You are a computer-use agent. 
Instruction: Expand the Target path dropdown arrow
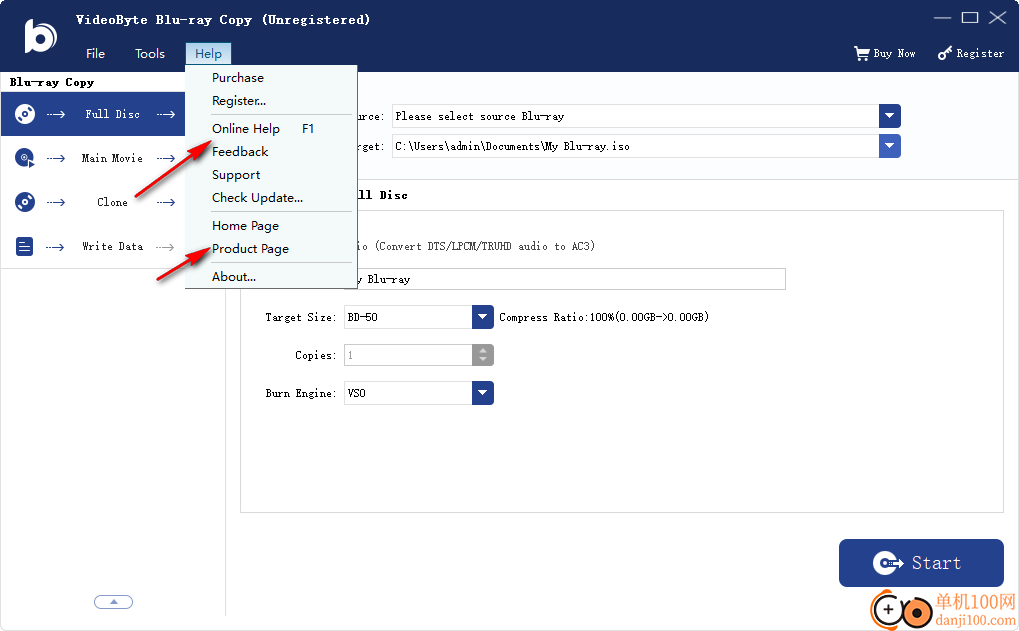890,146
